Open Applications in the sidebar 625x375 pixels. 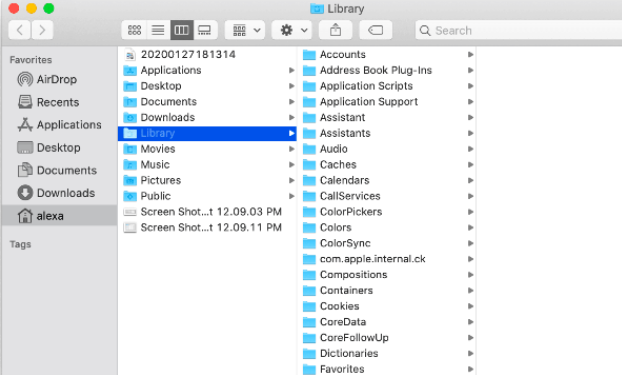[59, 125]
